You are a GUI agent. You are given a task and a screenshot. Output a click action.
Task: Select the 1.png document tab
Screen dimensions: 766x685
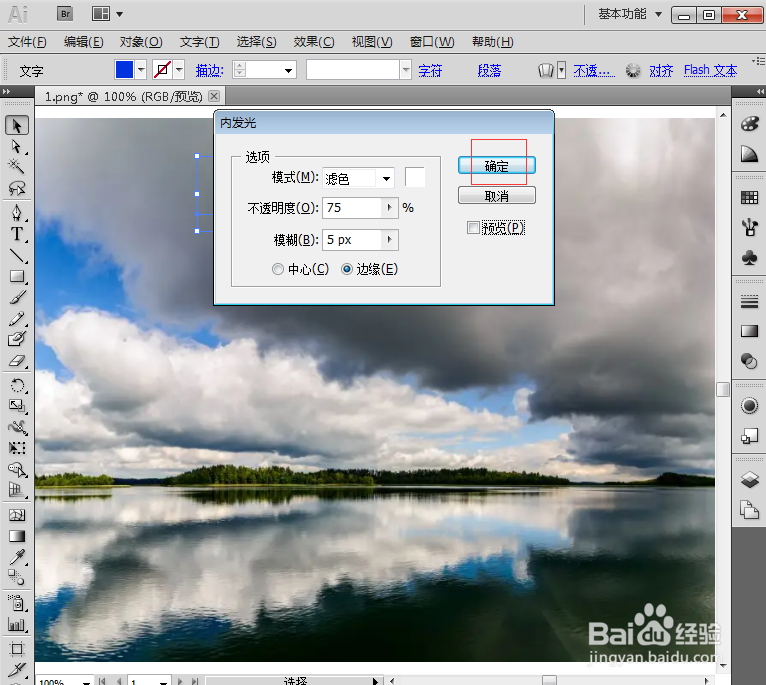[123, 97]
